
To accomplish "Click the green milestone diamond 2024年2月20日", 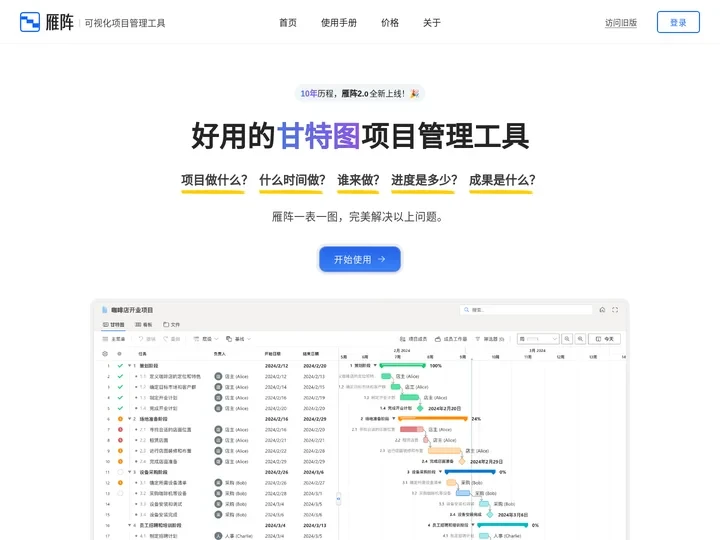I will [x=420, y=408].
